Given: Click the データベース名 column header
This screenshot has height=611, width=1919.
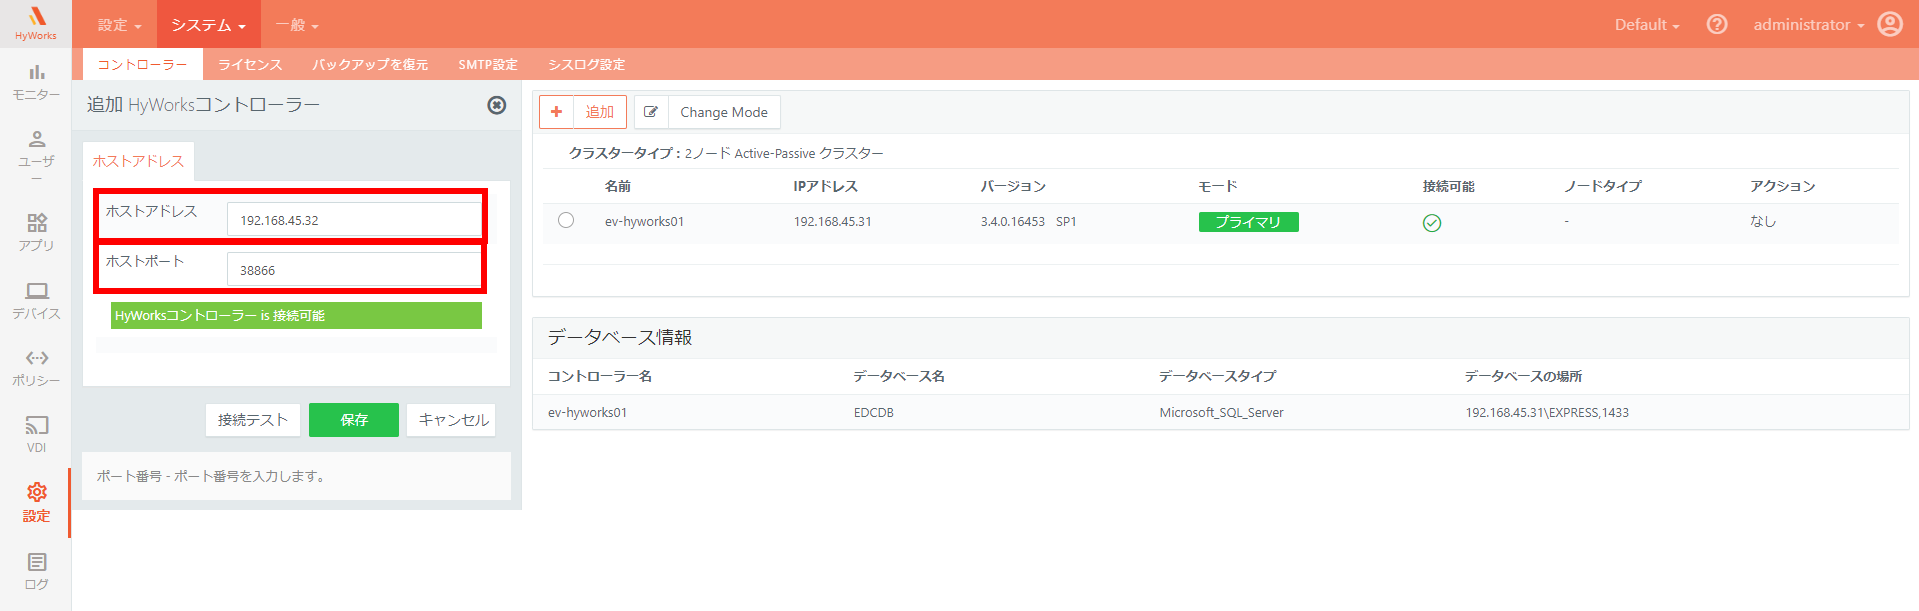Looking at the screenshot, I should pyautogui.click(x=899, y=376).
